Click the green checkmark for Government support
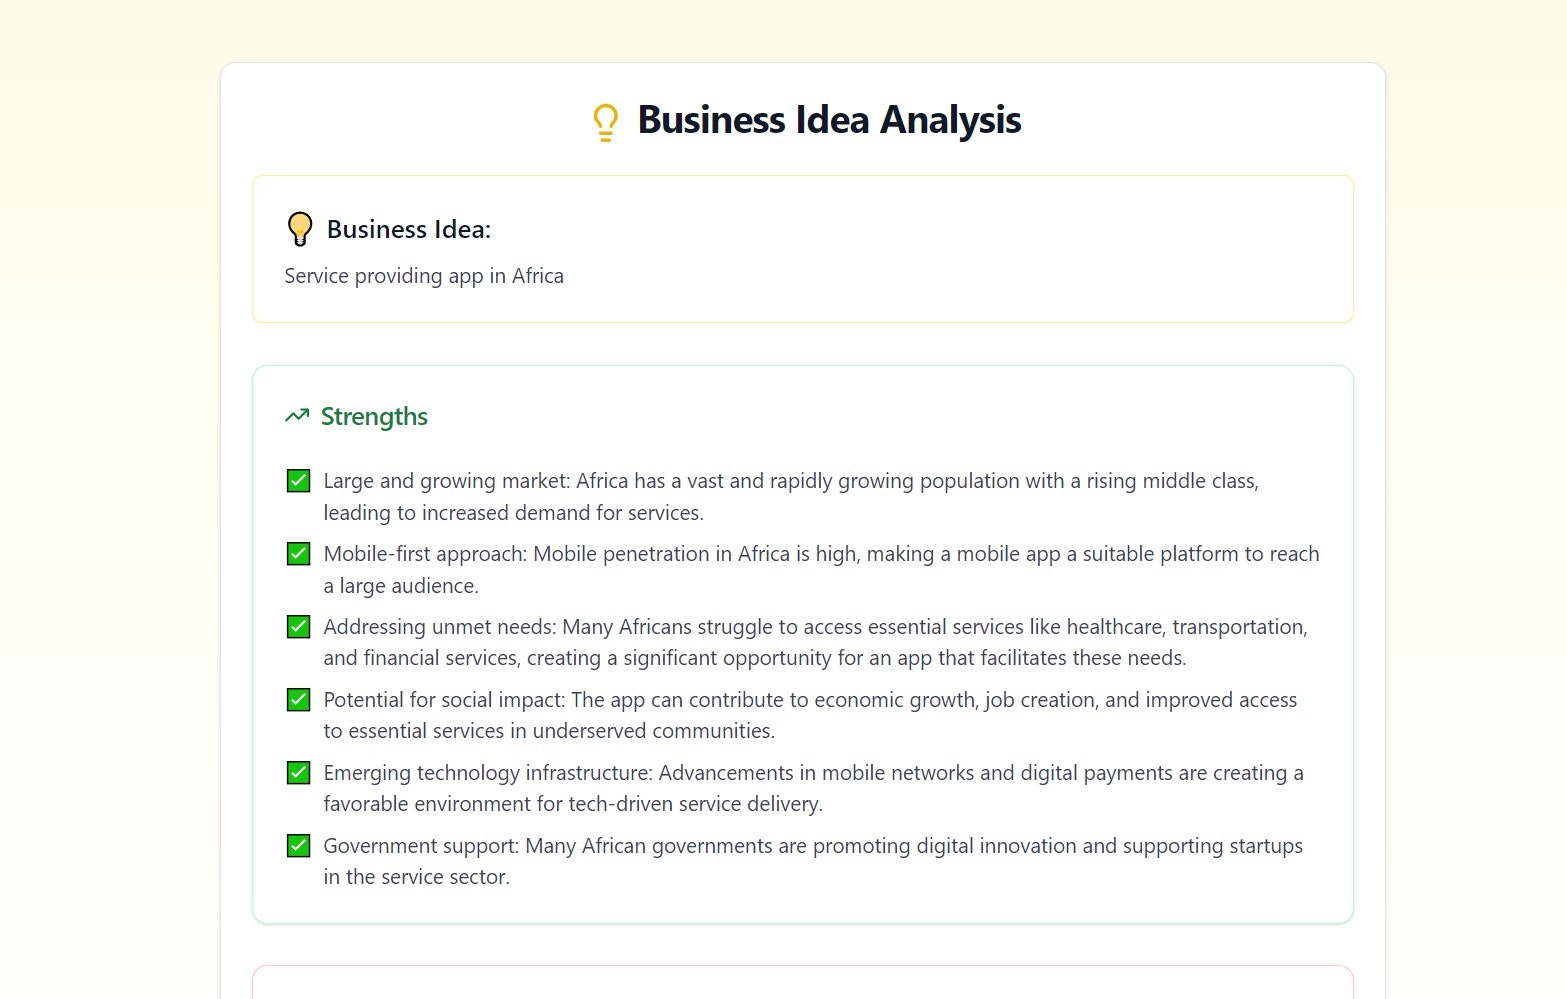The height and width of the screenshot is (999, 1567). point(298,846)
